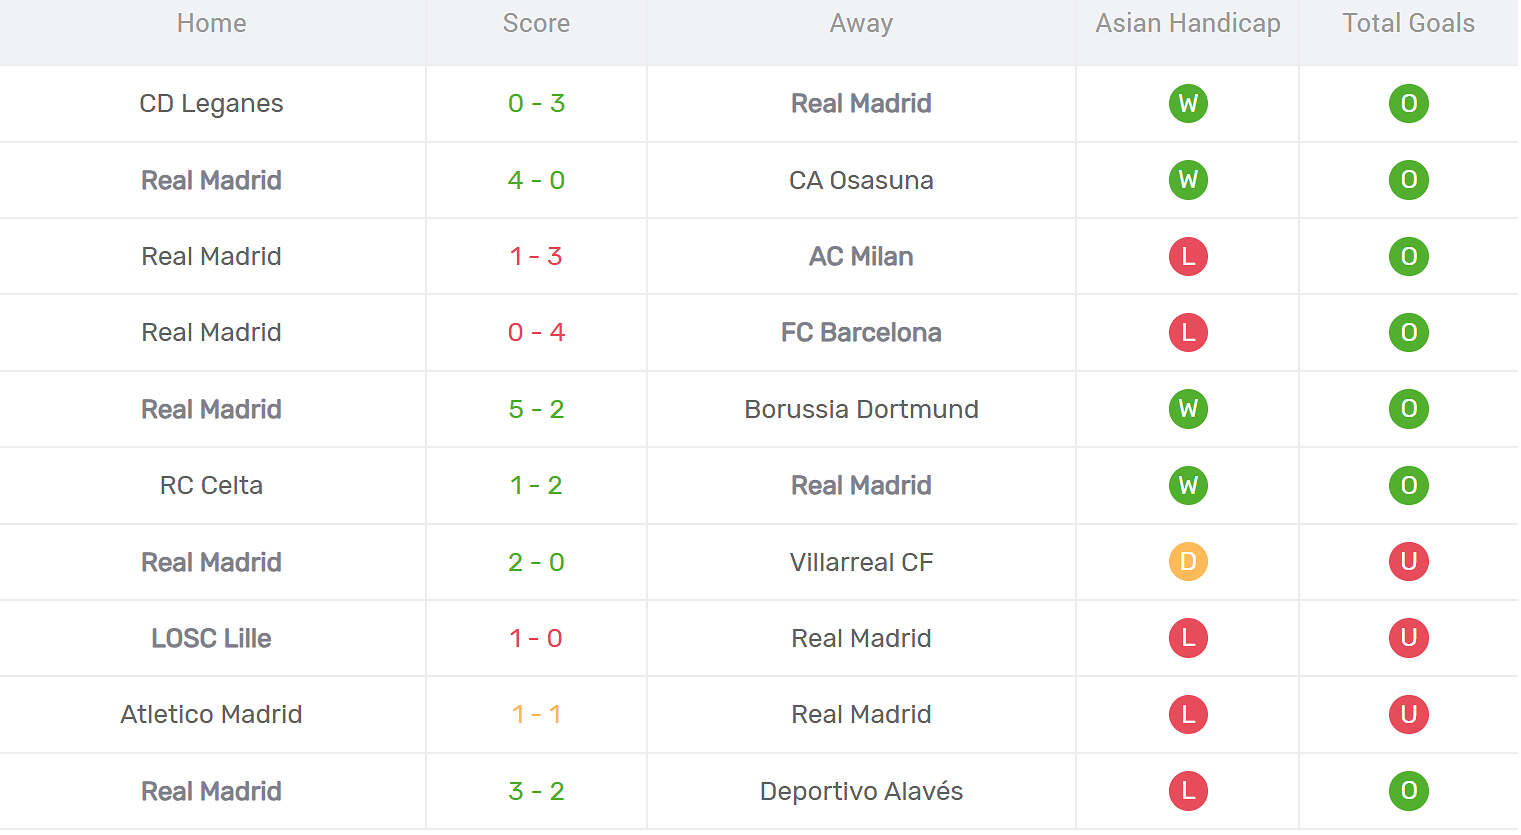This screenshot has width=1521, height=835.
Task: Click the W badge for RC Celta match
Action: click(x=1187, y=486)
